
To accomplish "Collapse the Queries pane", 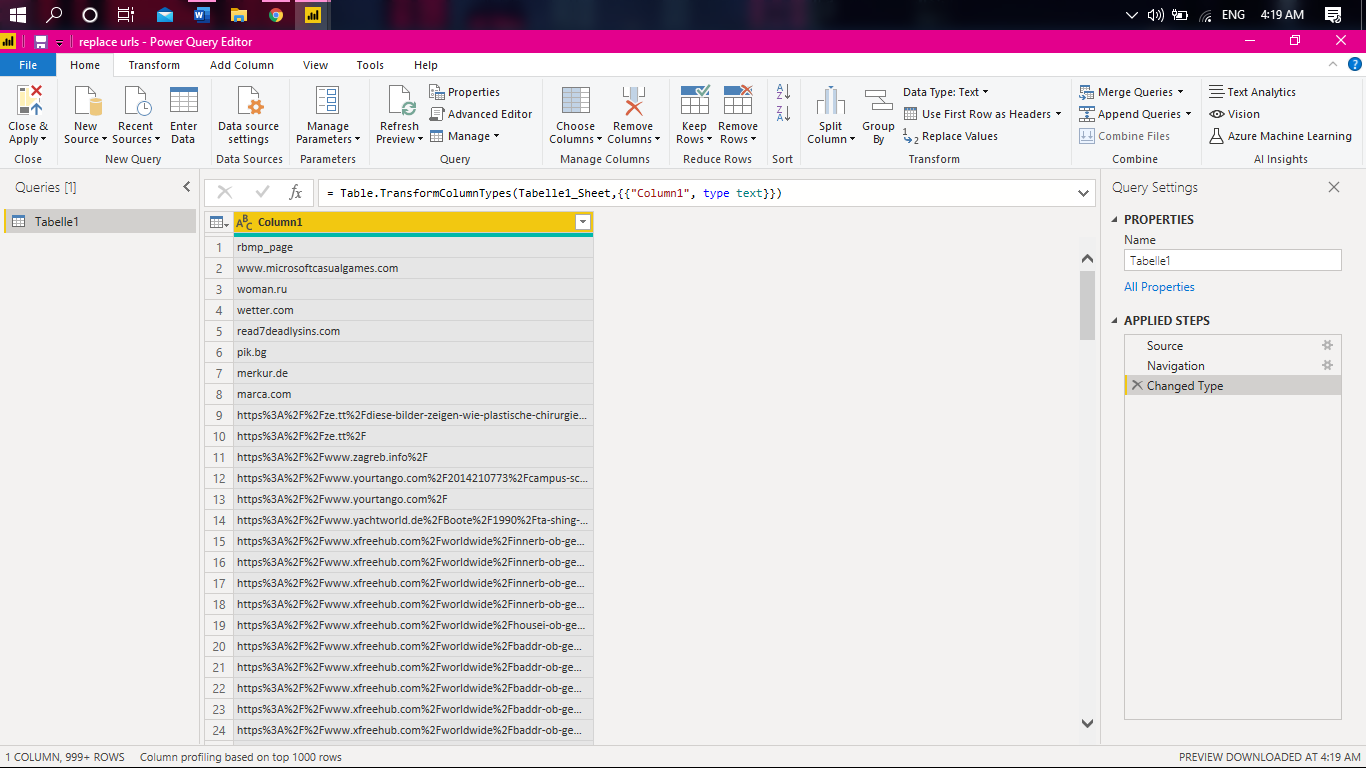I will coord(186,186).
